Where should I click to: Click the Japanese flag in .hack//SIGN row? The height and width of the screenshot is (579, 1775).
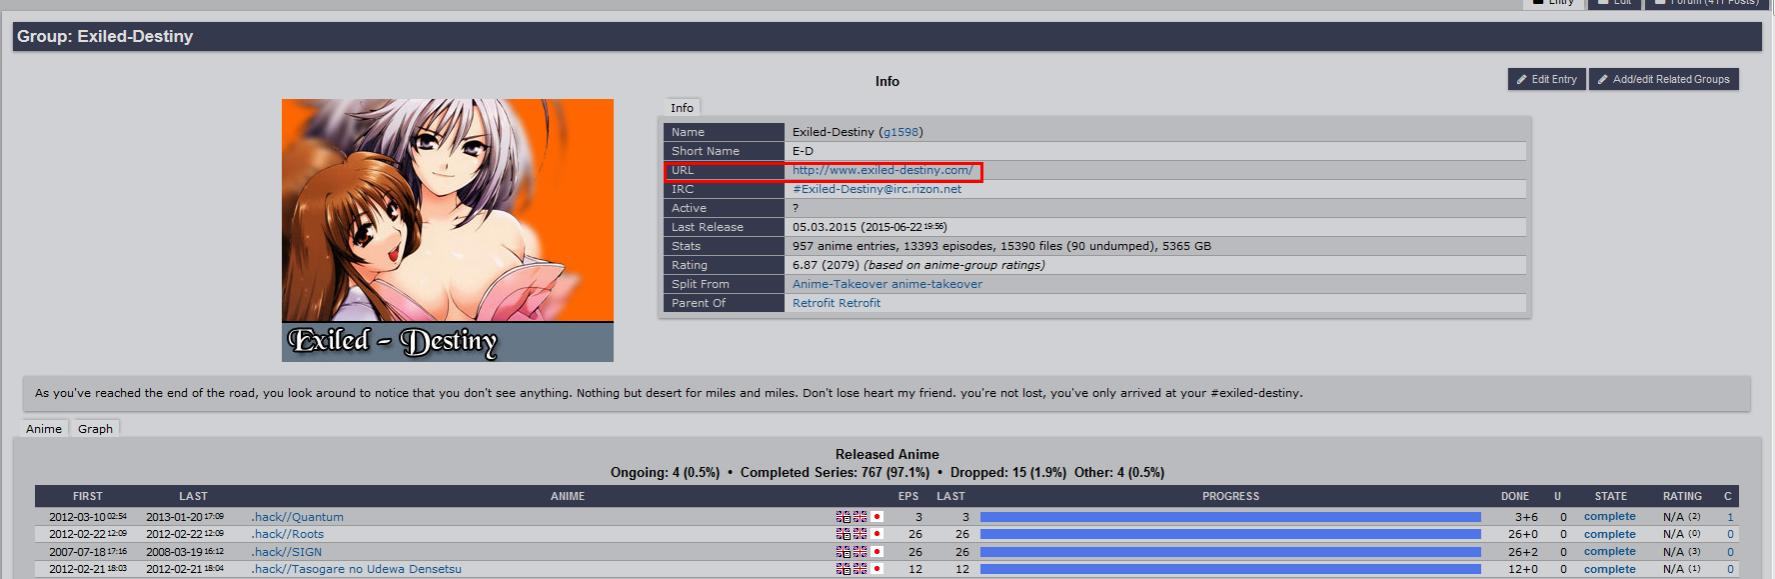[877, 551]
